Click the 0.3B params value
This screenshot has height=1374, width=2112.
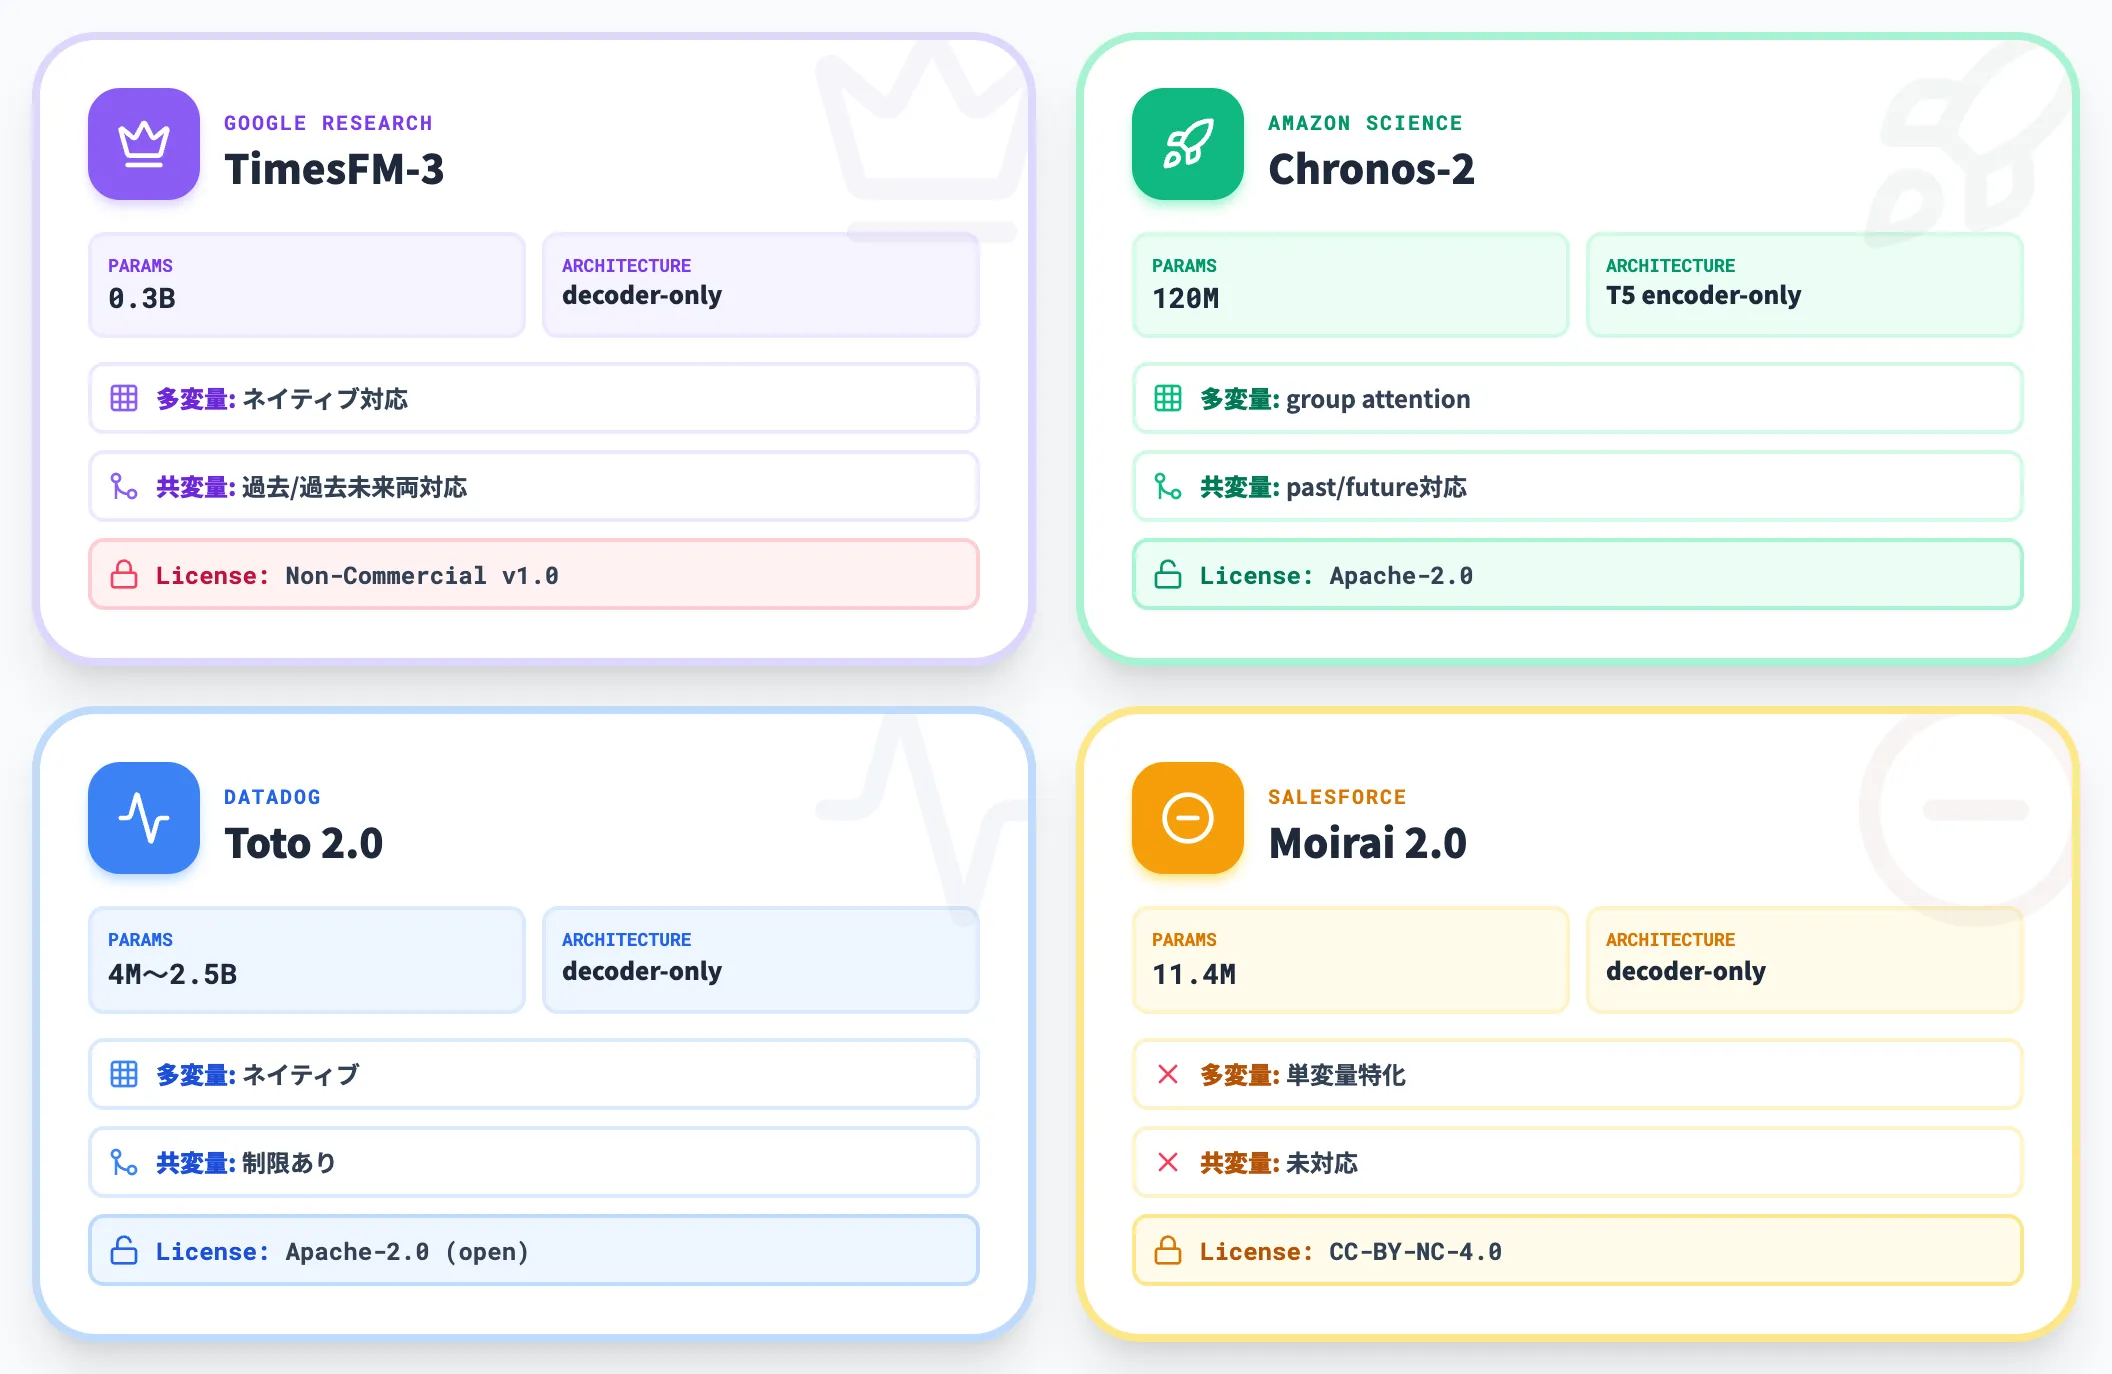(x=142, y=298)
